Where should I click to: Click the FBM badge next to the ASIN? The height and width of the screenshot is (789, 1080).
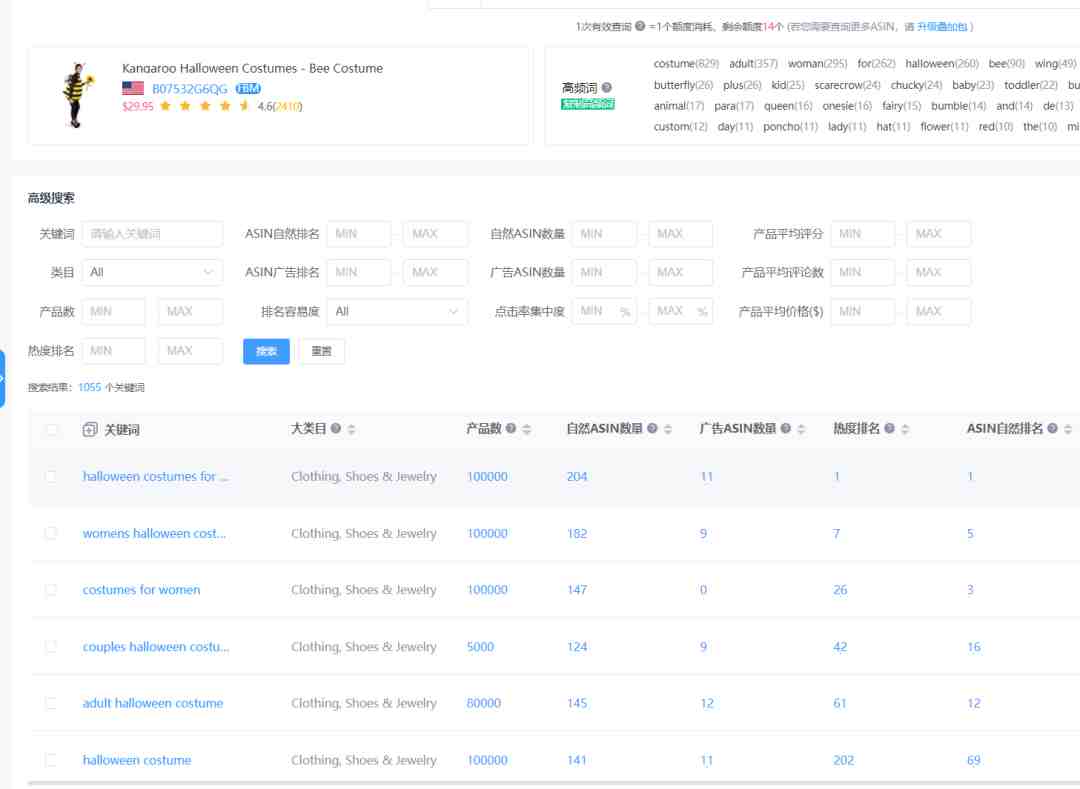coord(248,88)
